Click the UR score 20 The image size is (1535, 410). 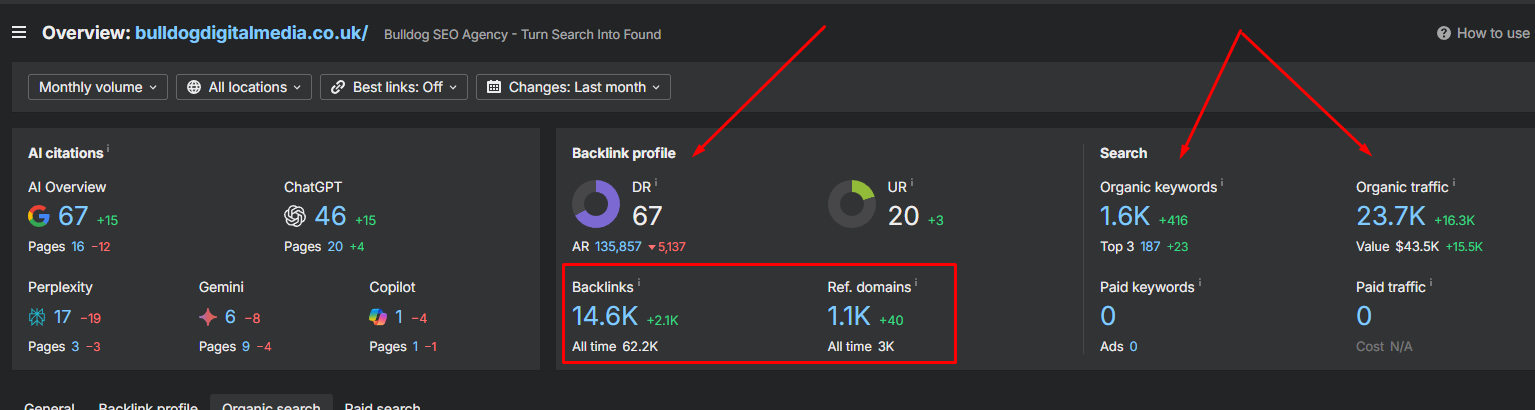coord(903,216)
